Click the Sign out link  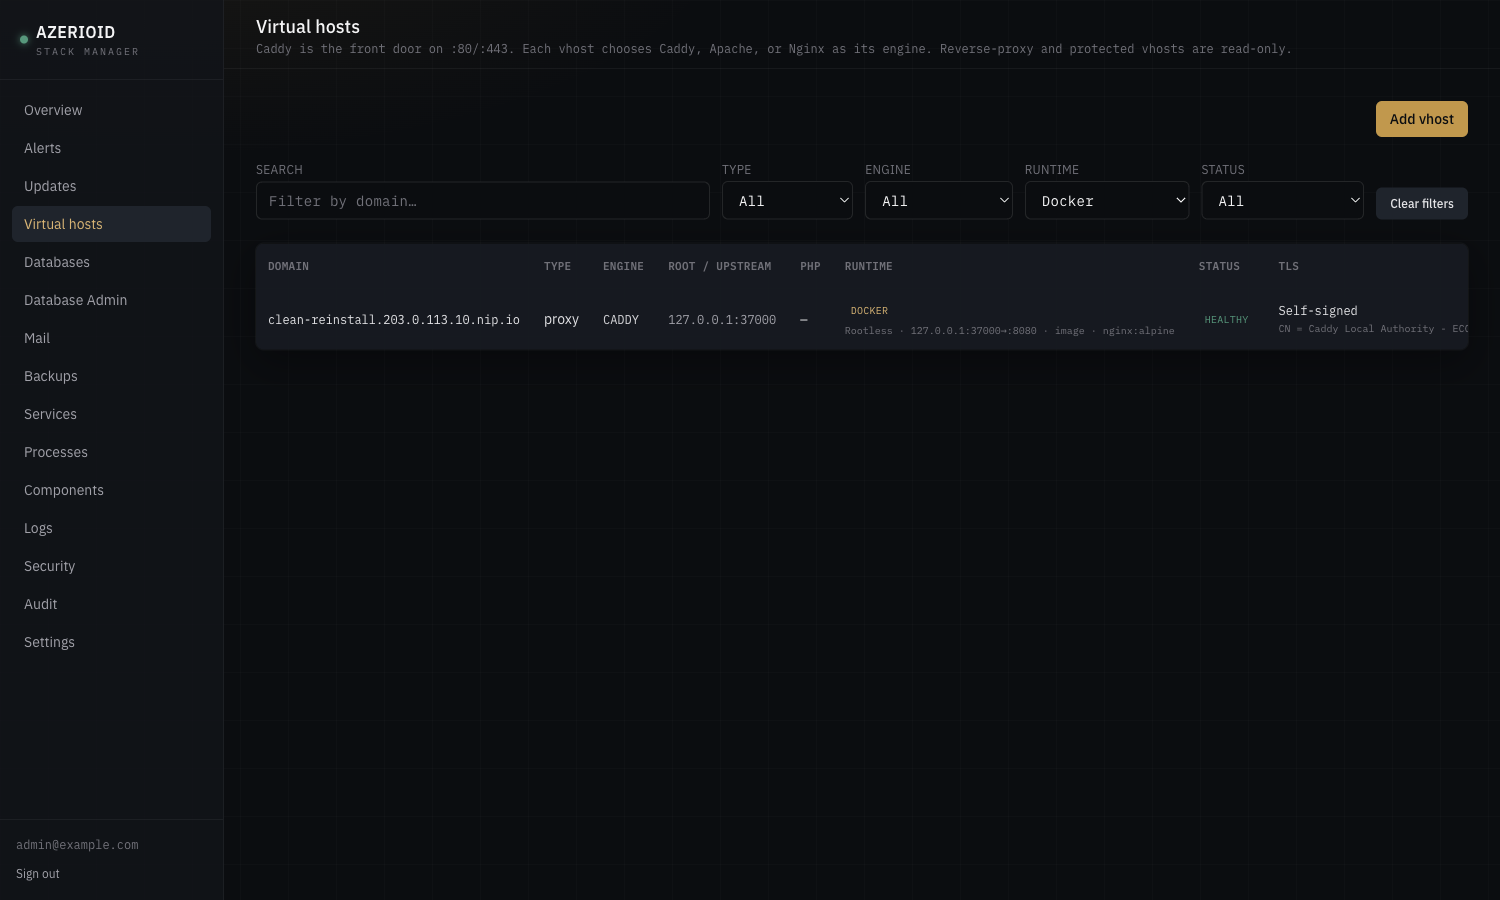(x=38, y=874)
